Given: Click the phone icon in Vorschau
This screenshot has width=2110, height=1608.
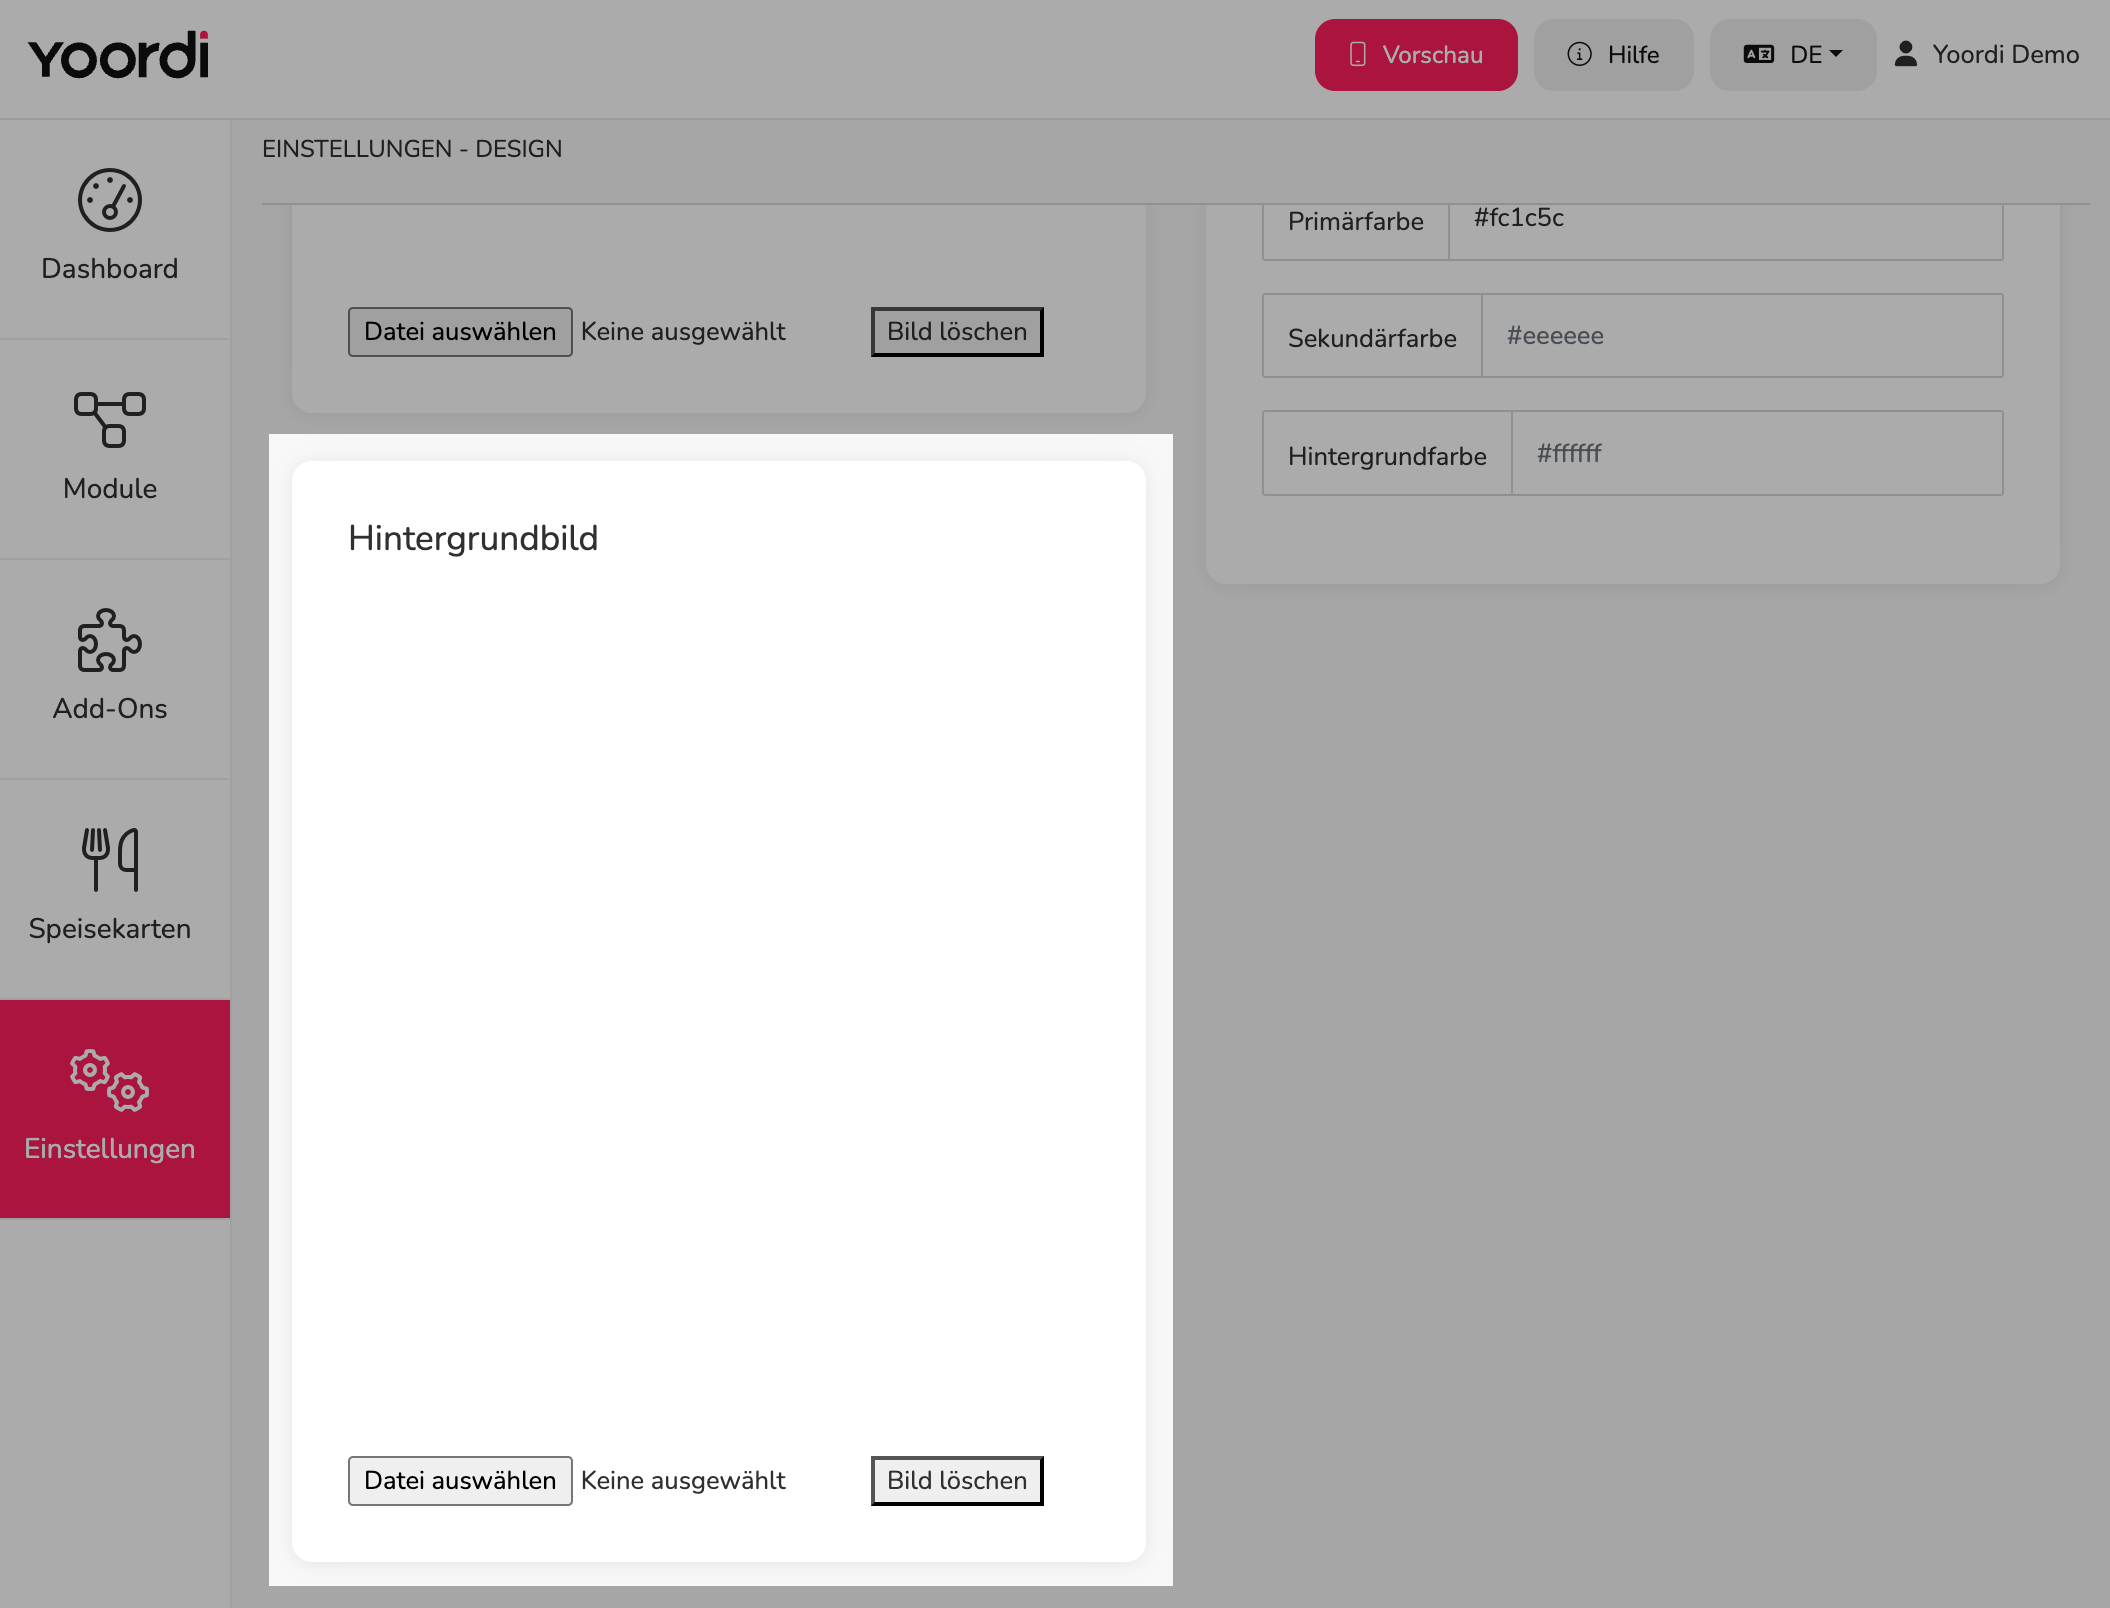Looking at the screenshot, I should click(1357, 54).
